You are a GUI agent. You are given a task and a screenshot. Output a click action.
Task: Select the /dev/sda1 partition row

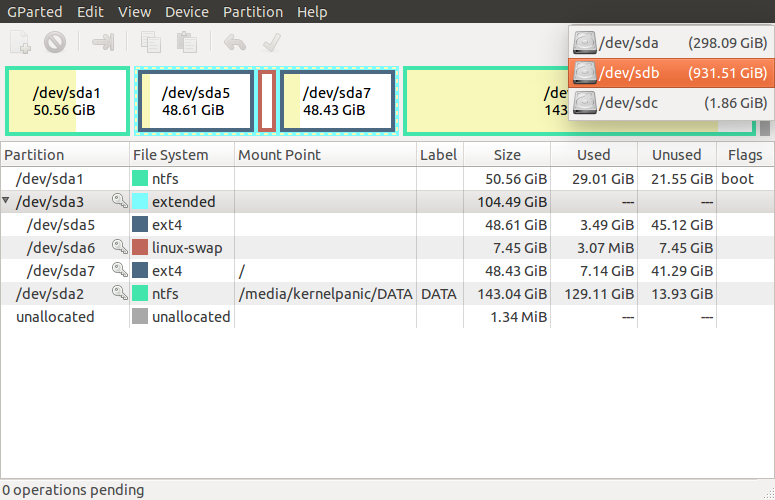388,178
